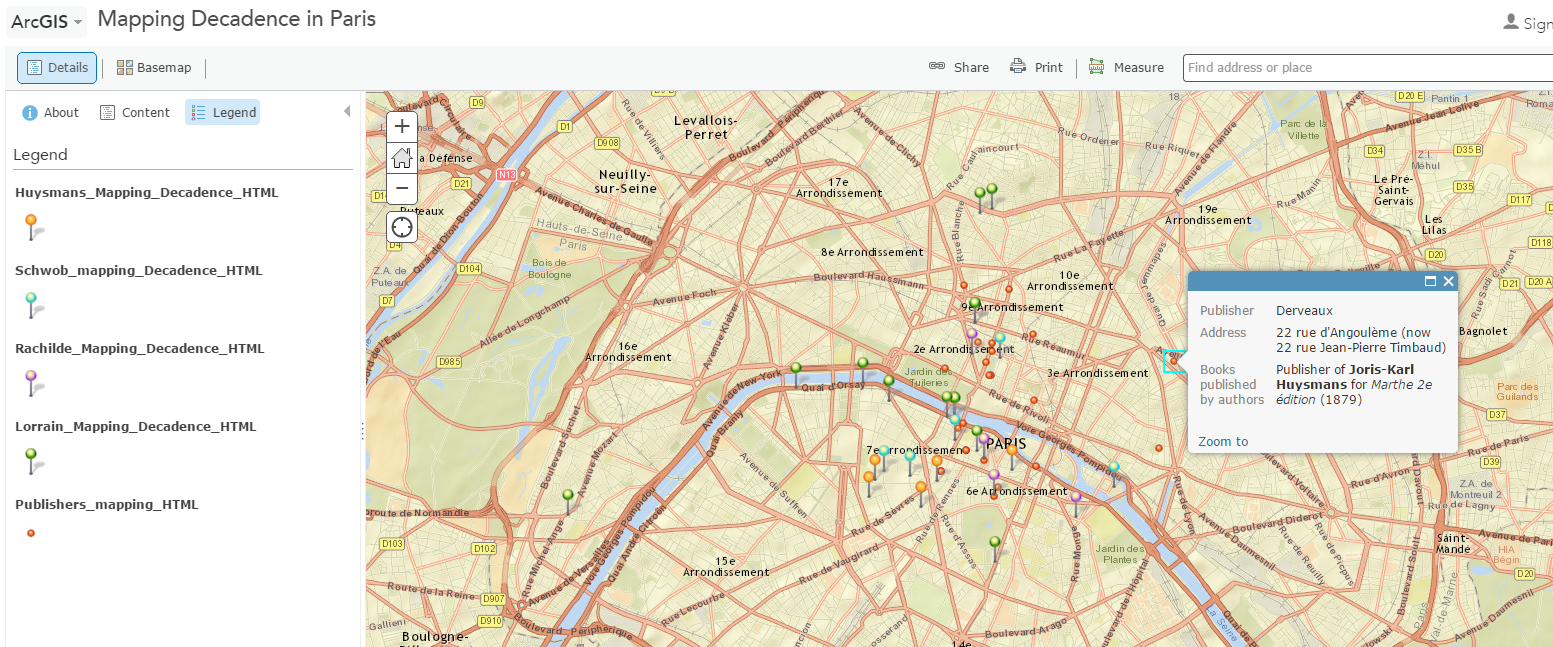
Task: Switch to the About tab
Action: point(51,113)
